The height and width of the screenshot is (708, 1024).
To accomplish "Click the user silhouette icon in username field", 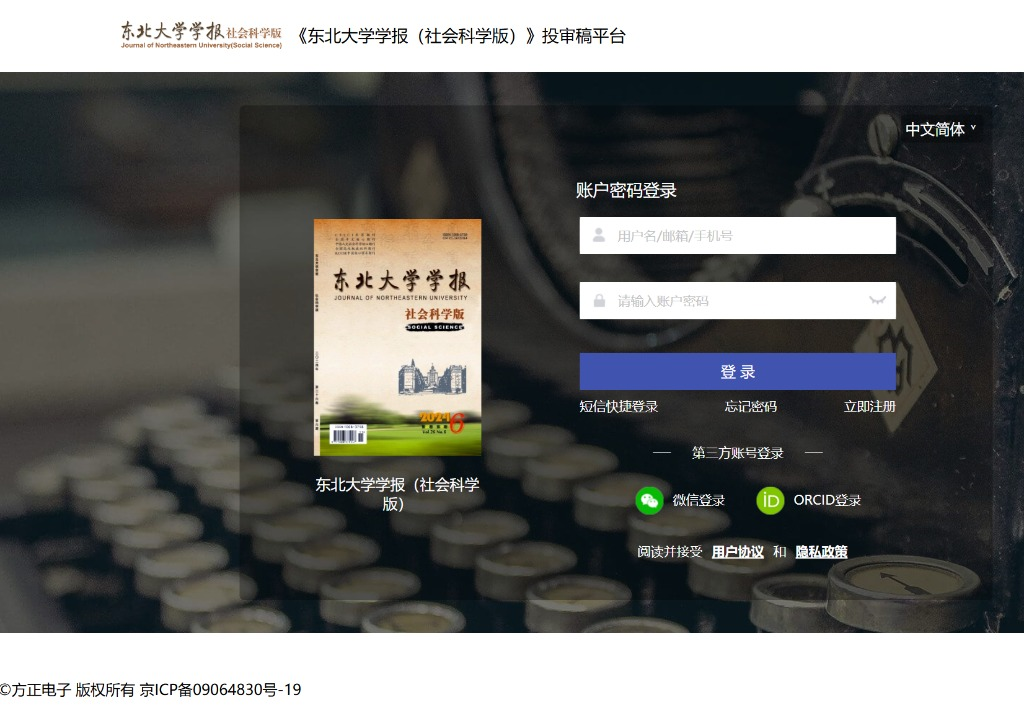I will [599, 236].
